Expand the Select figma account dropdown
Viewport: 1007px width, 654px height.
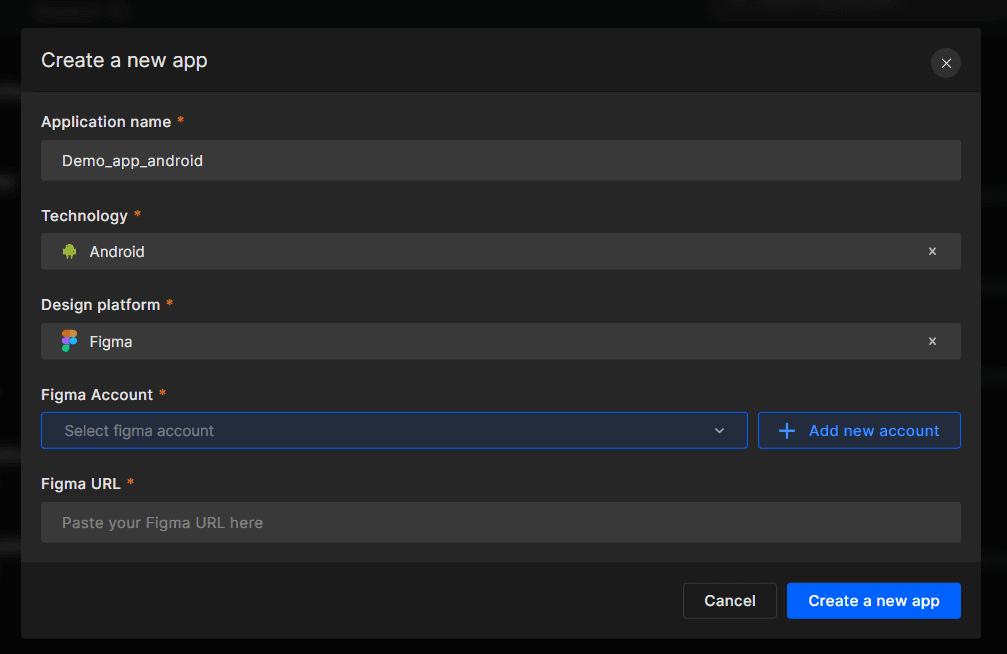[394, 430]
